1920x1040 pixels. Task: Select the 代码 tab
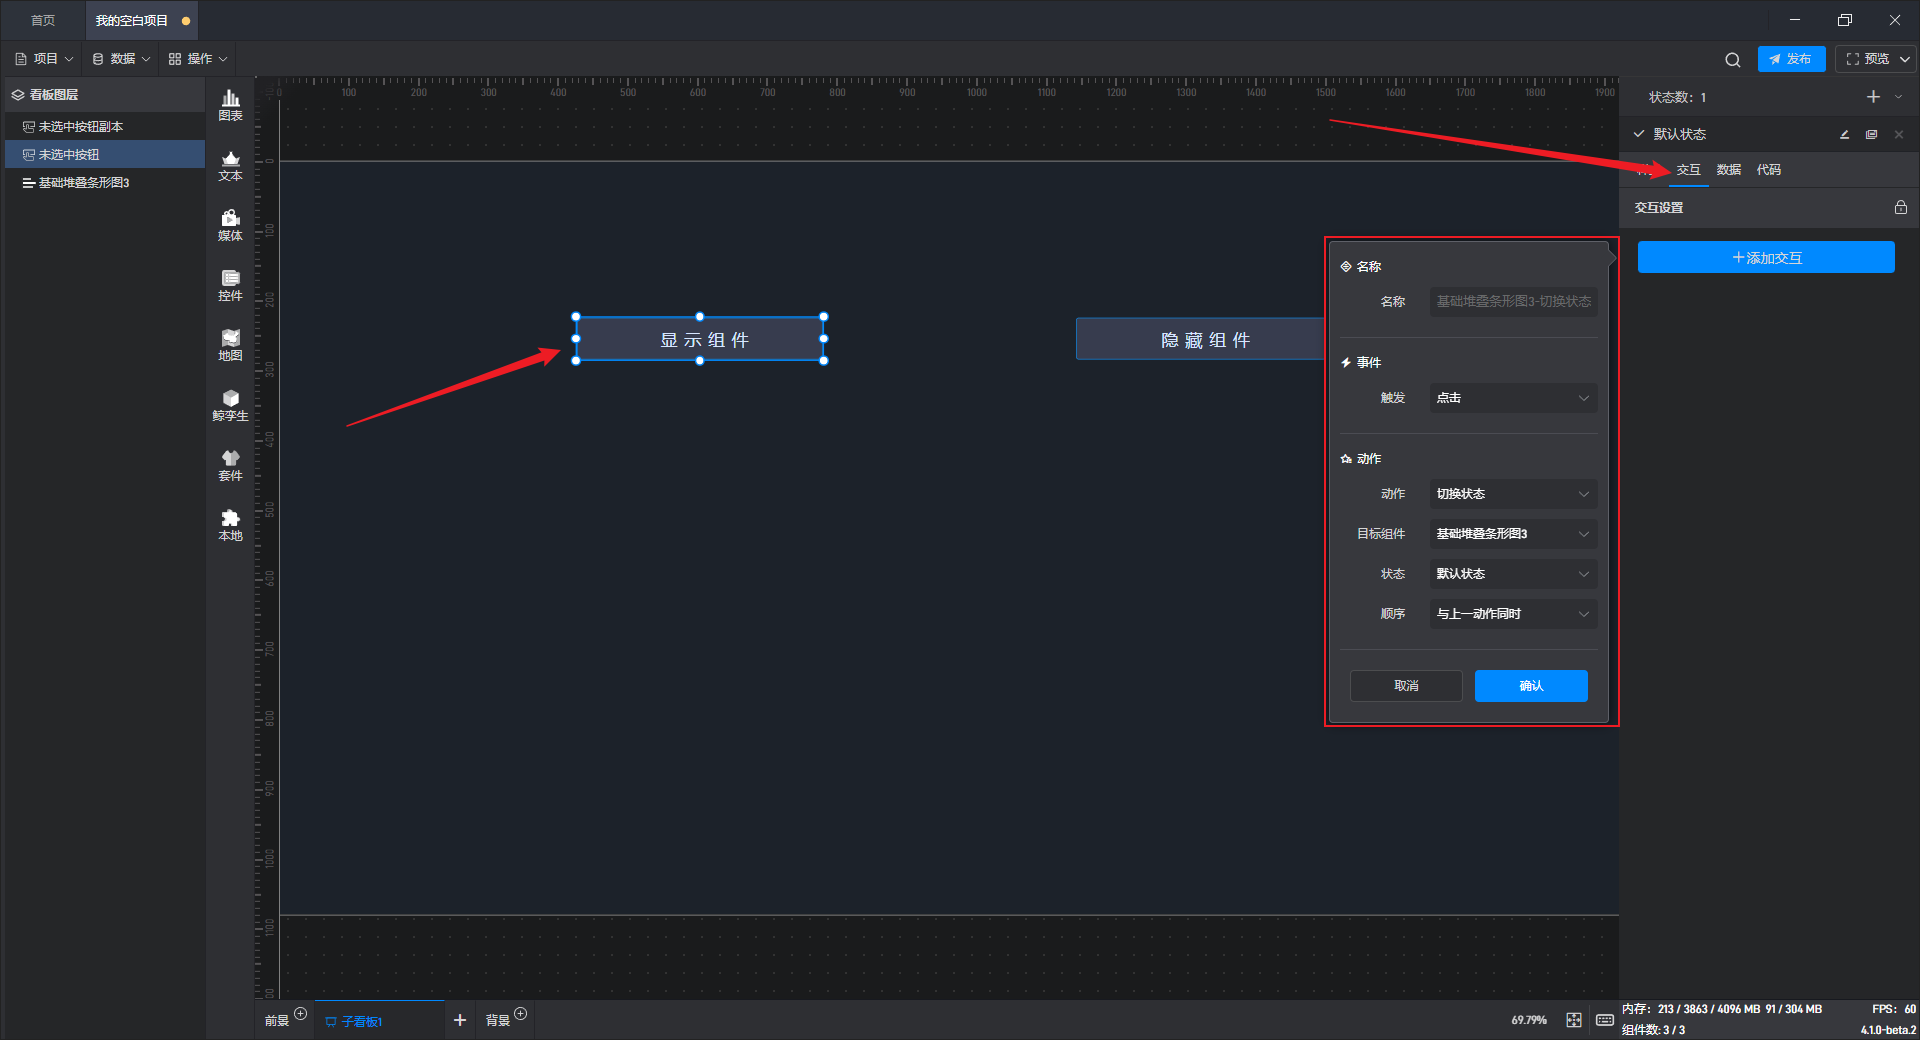coord(1768,170)
